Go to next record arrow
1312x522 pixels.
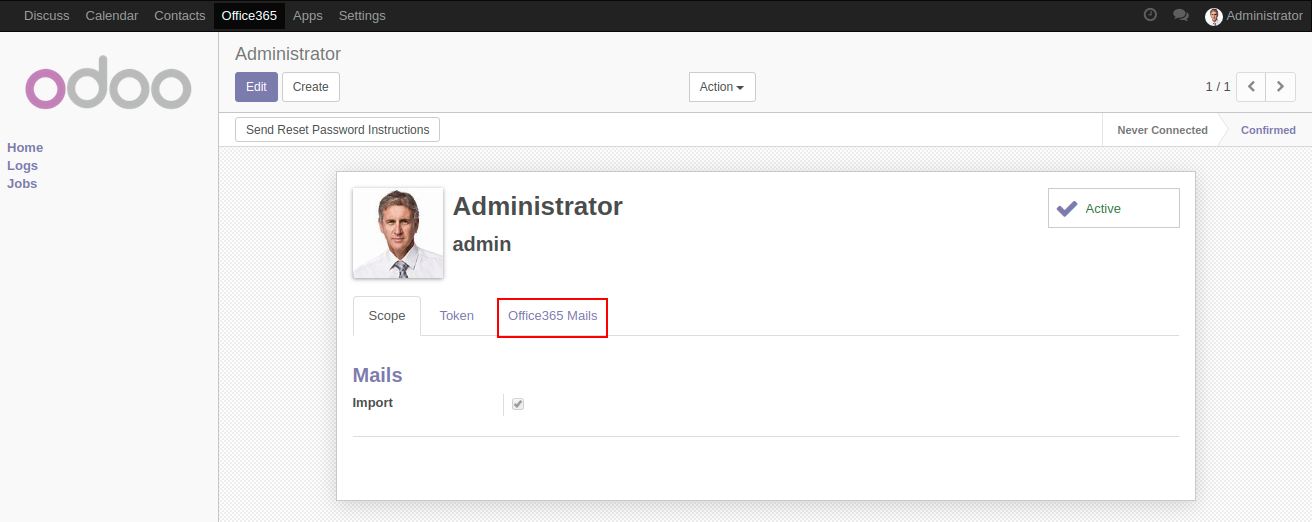pos(1281,87)
